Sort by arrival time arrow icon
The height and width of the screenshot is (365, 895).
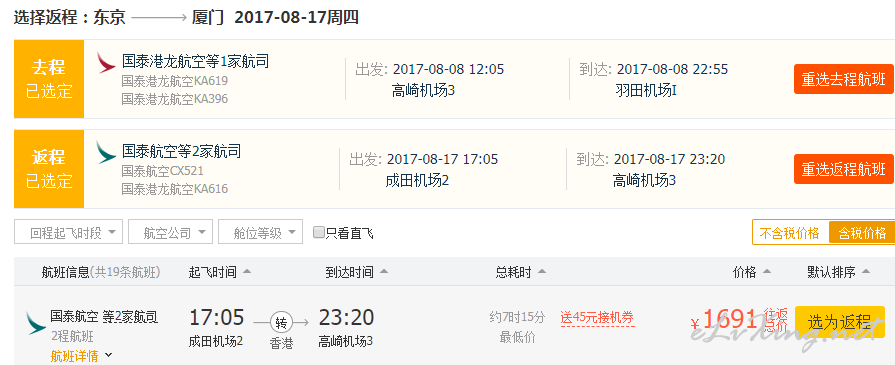[x=384, y=272]
